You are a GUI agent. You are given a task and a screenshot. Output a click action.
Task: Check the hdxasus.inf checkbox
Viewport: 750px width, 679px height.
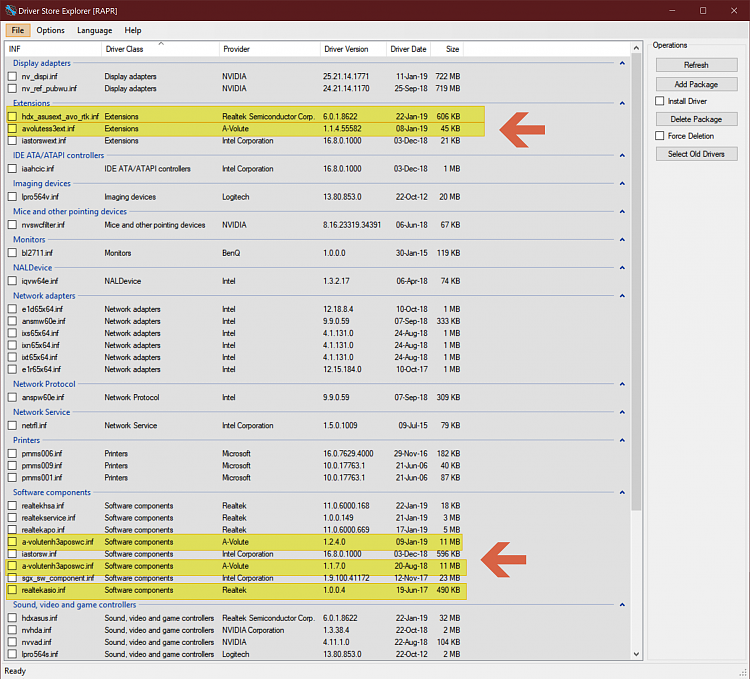12,618
